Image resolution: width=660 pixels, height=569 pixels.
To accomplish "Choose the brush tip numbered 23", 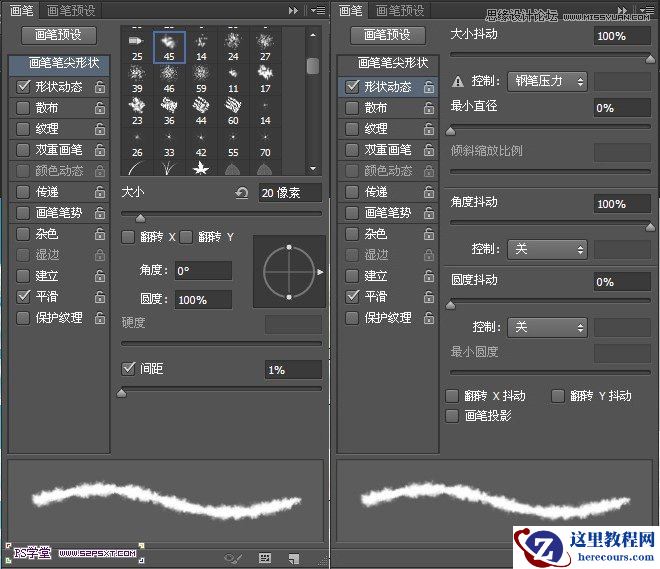I will 137,111.
